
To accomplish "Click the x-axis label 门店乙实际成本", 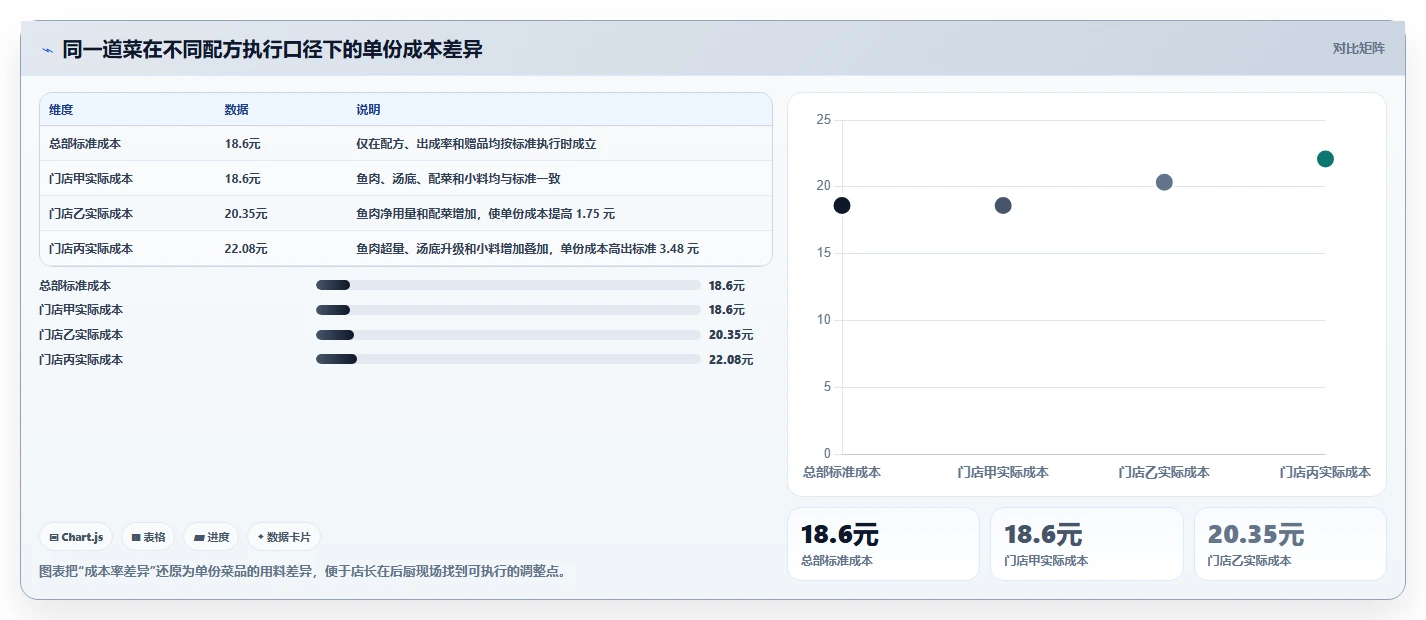I will (x=1164, y=472).
